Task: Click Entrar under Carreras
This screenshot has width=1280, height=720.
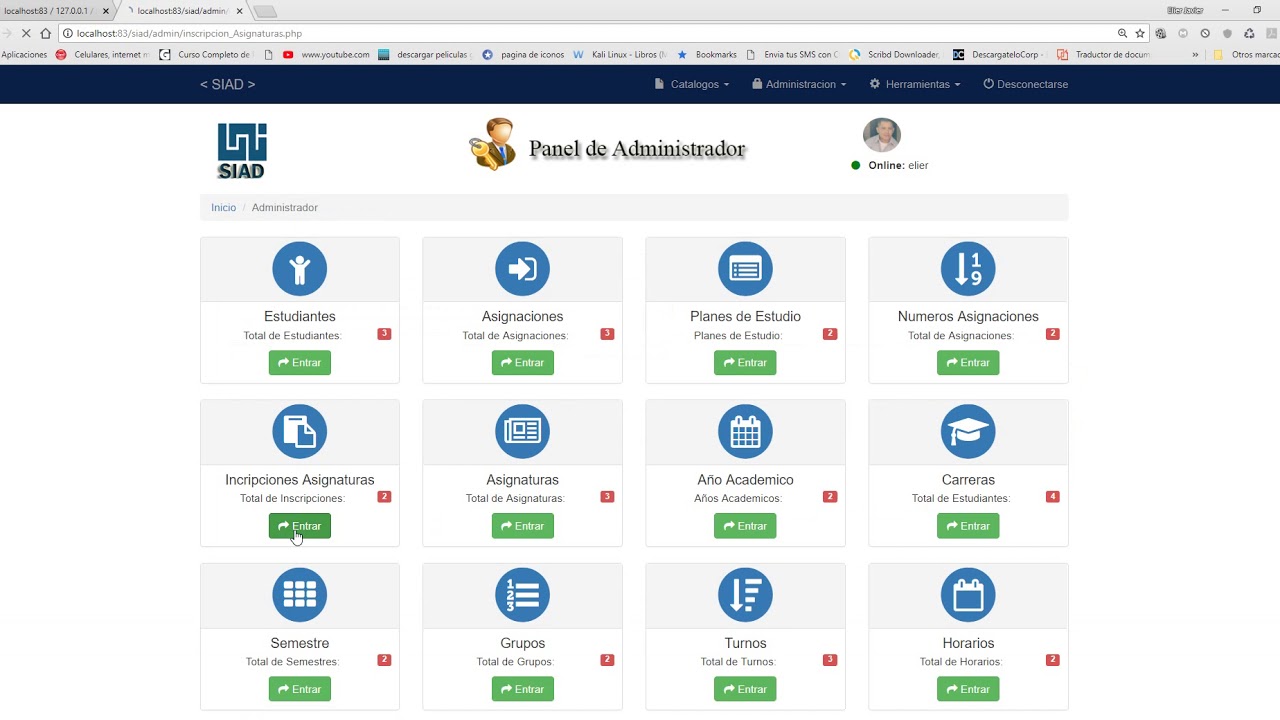Action: click(968, 526)
